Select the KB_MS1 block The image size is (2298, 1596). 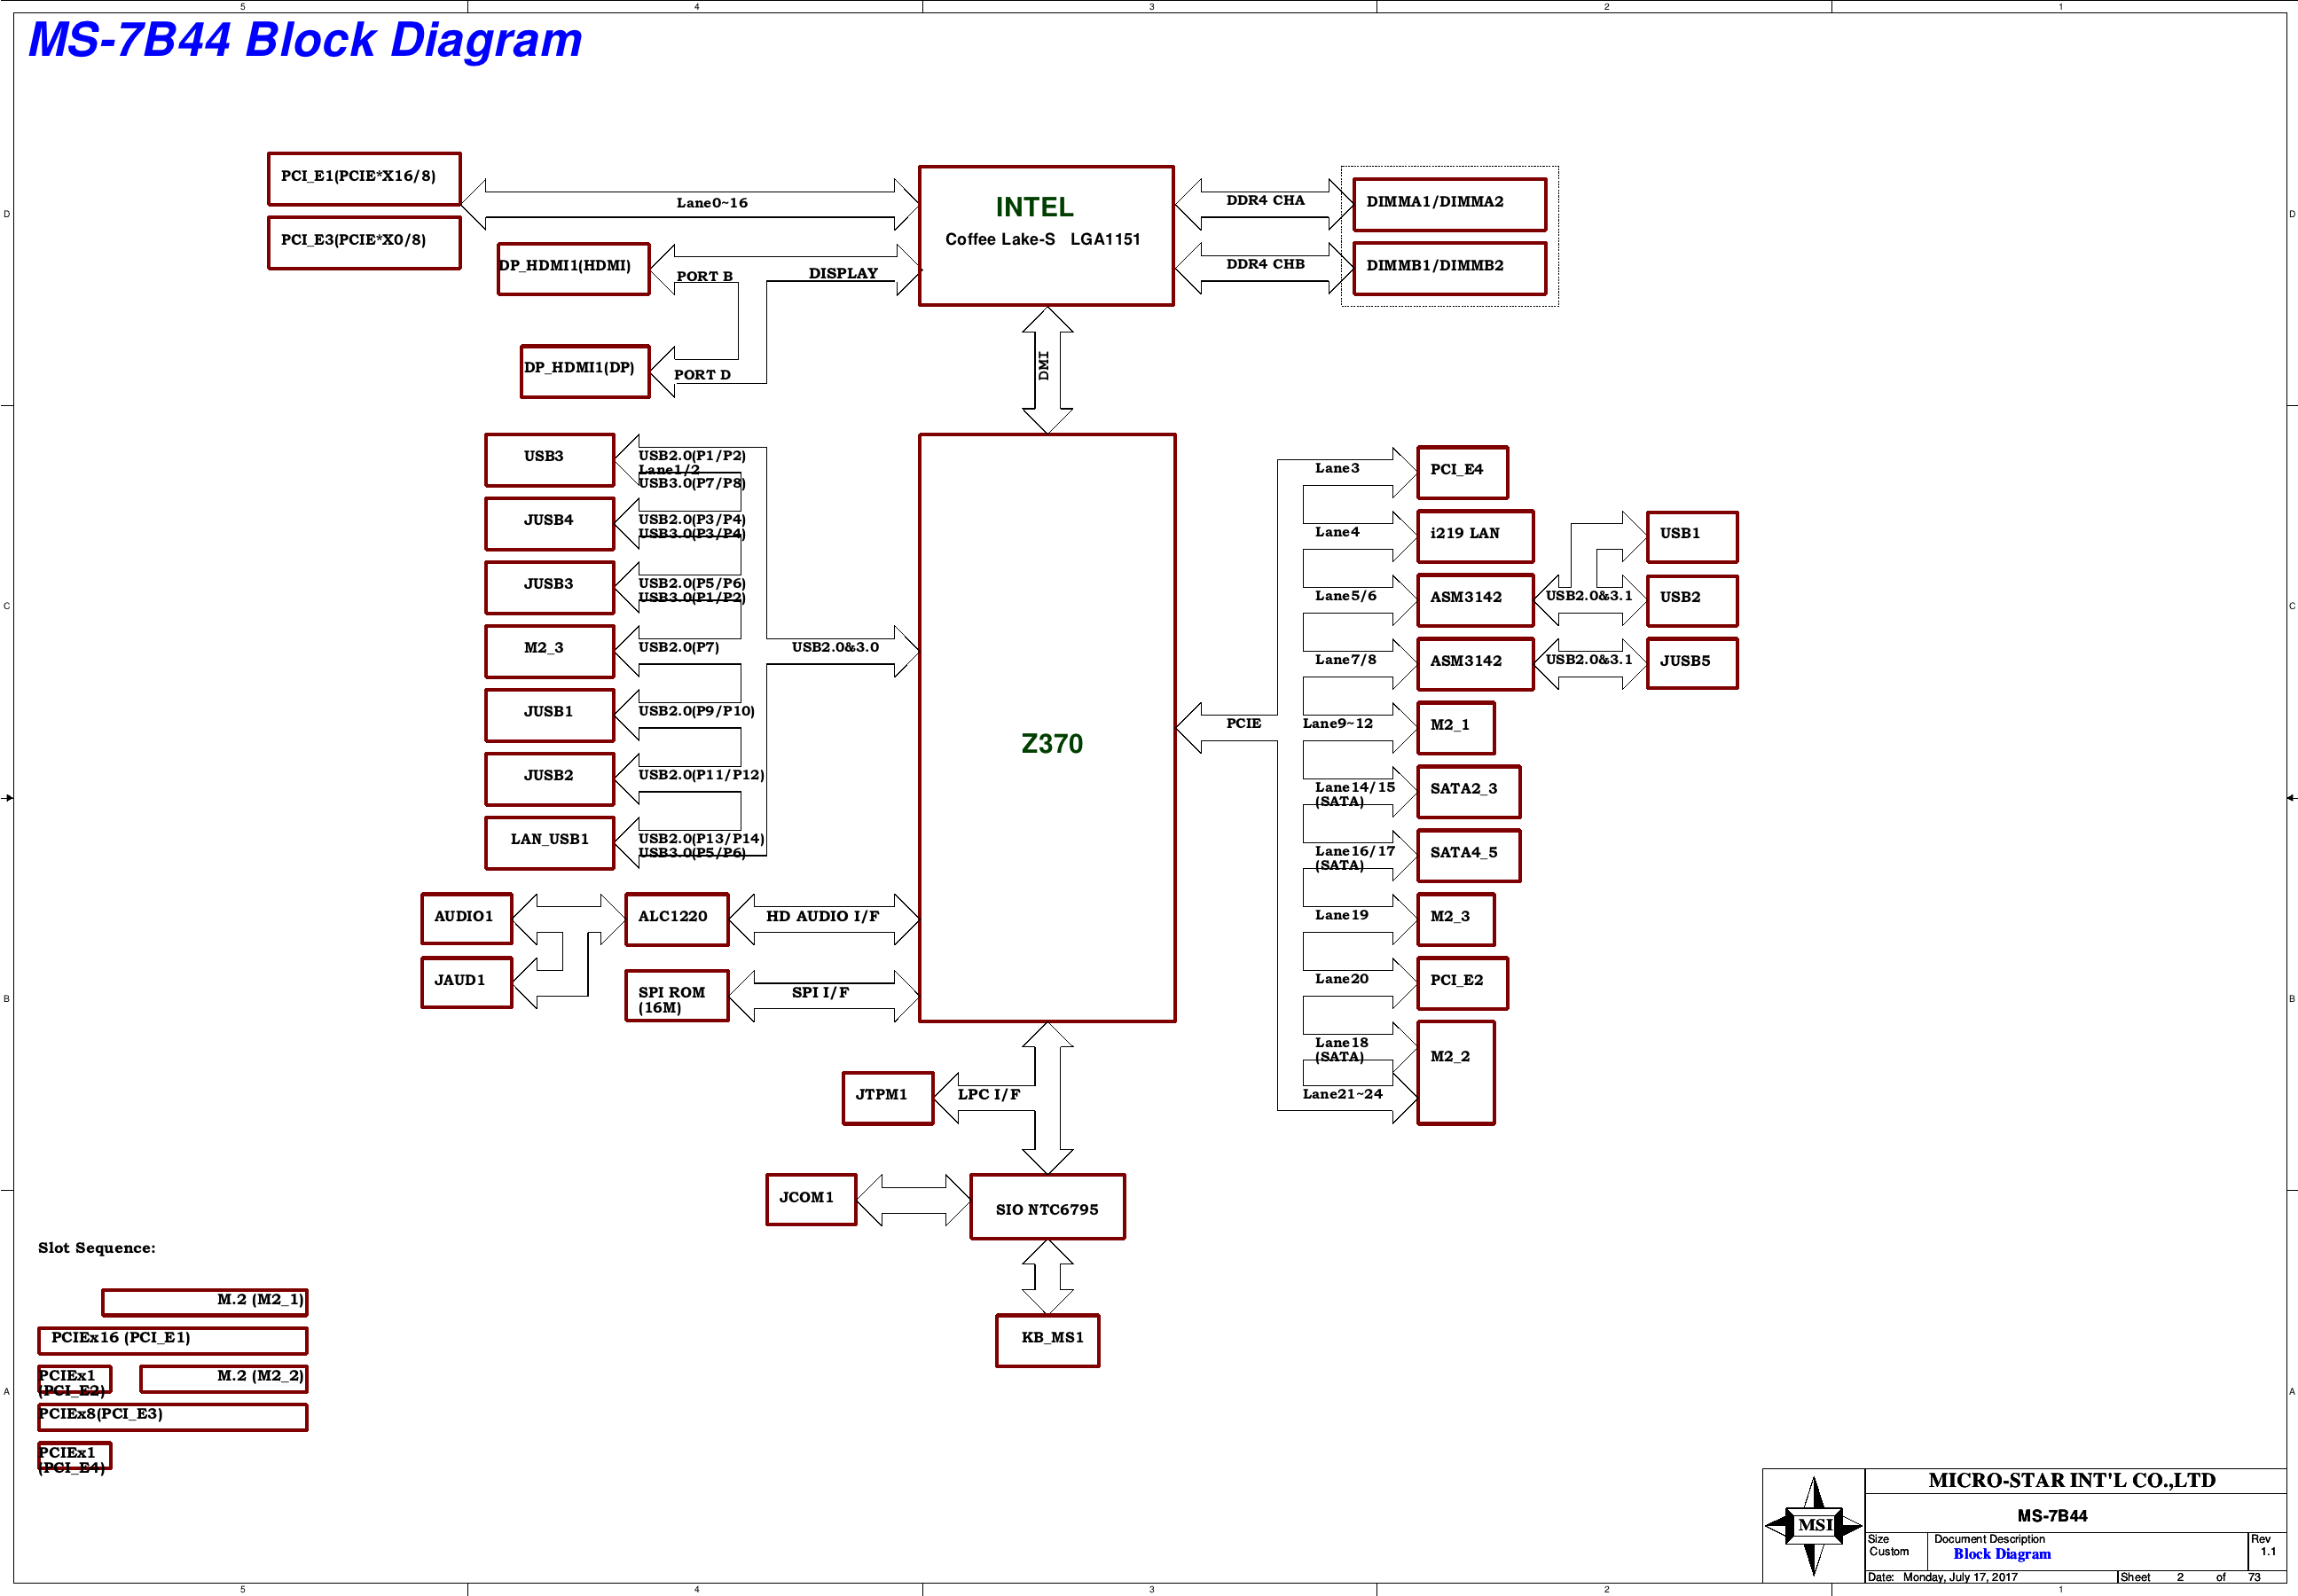point(1047,1341)
